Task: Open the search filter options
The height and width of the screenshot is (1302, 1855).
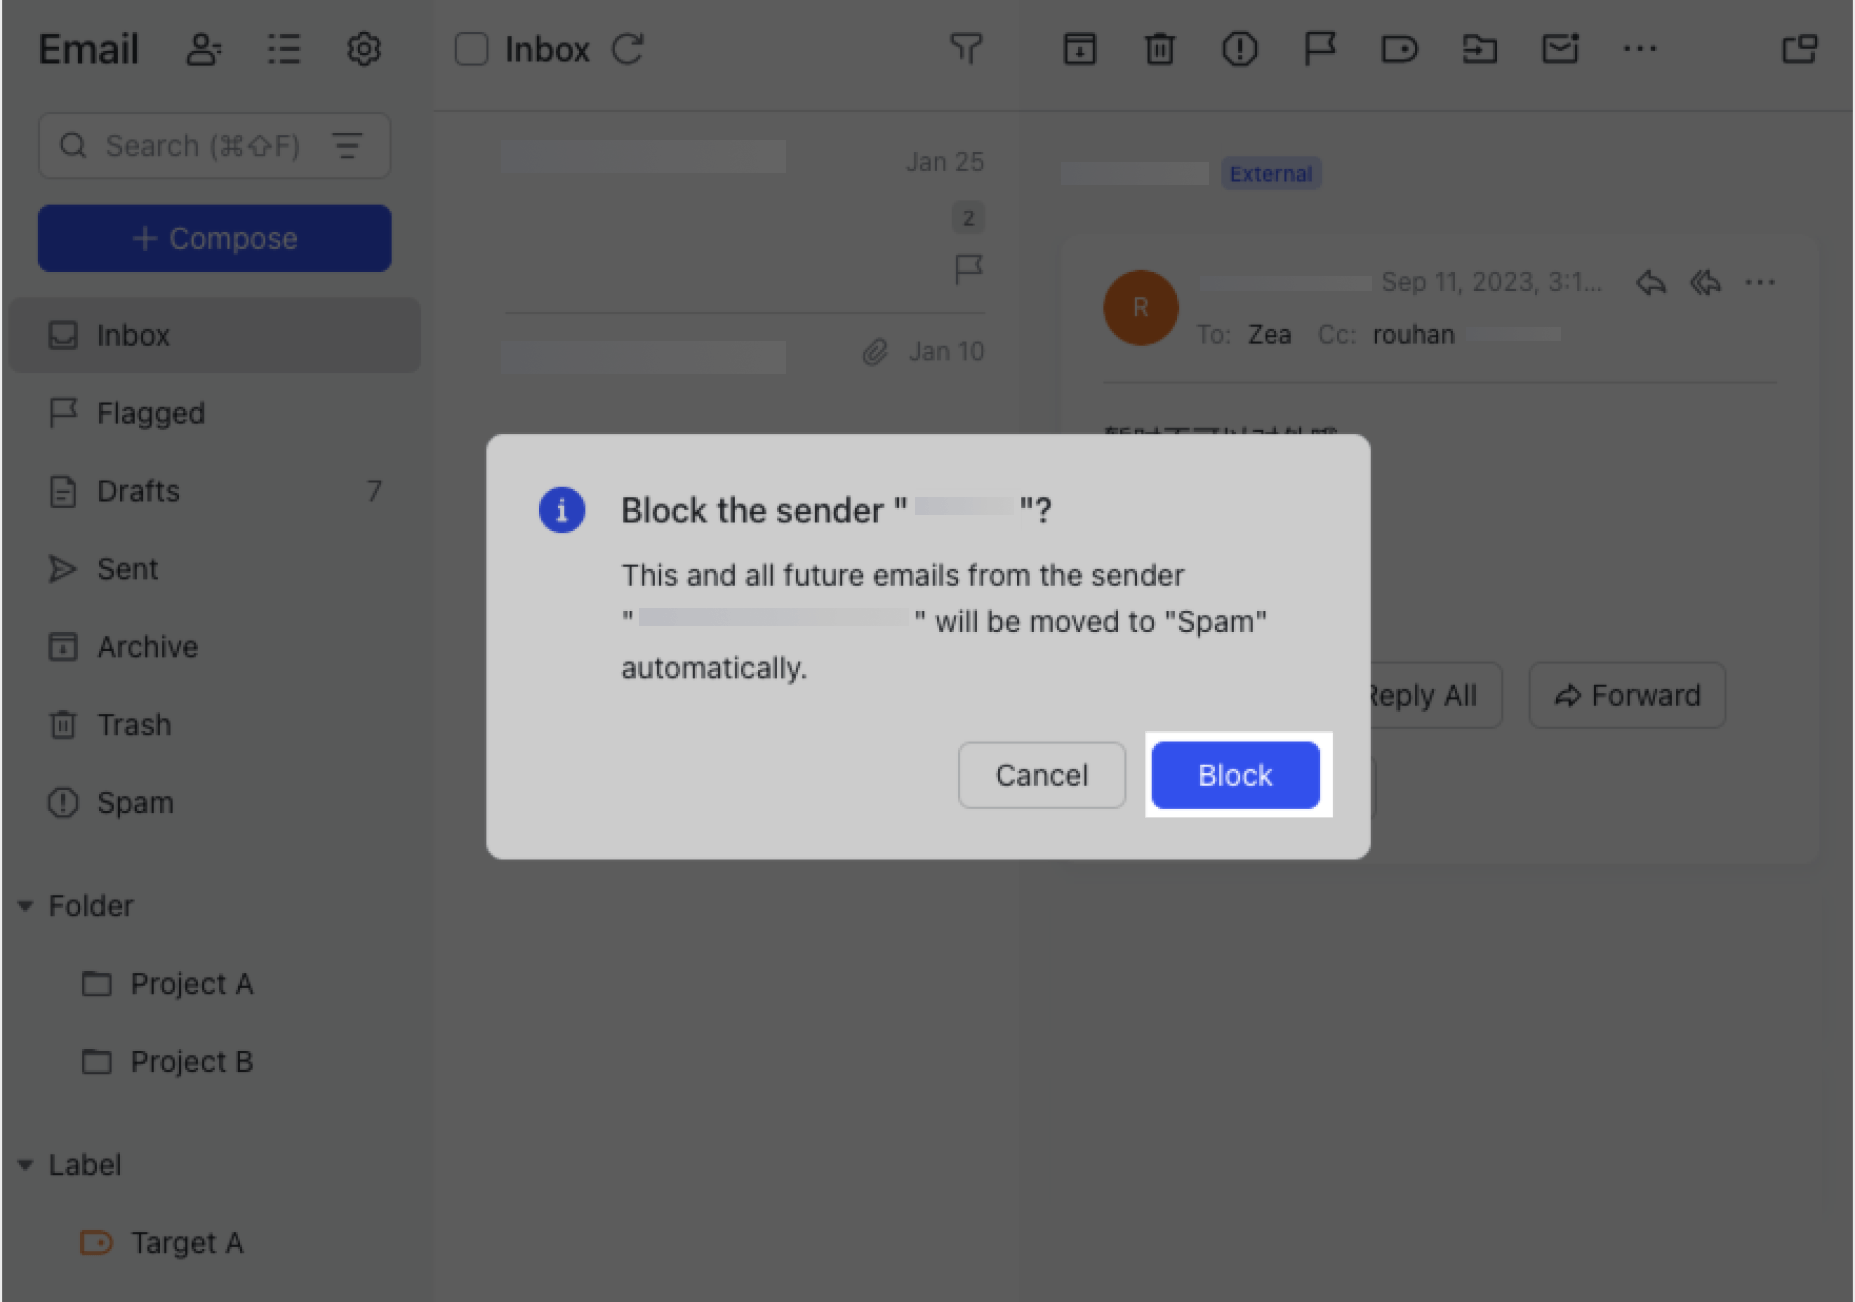Action: [347, 146]
